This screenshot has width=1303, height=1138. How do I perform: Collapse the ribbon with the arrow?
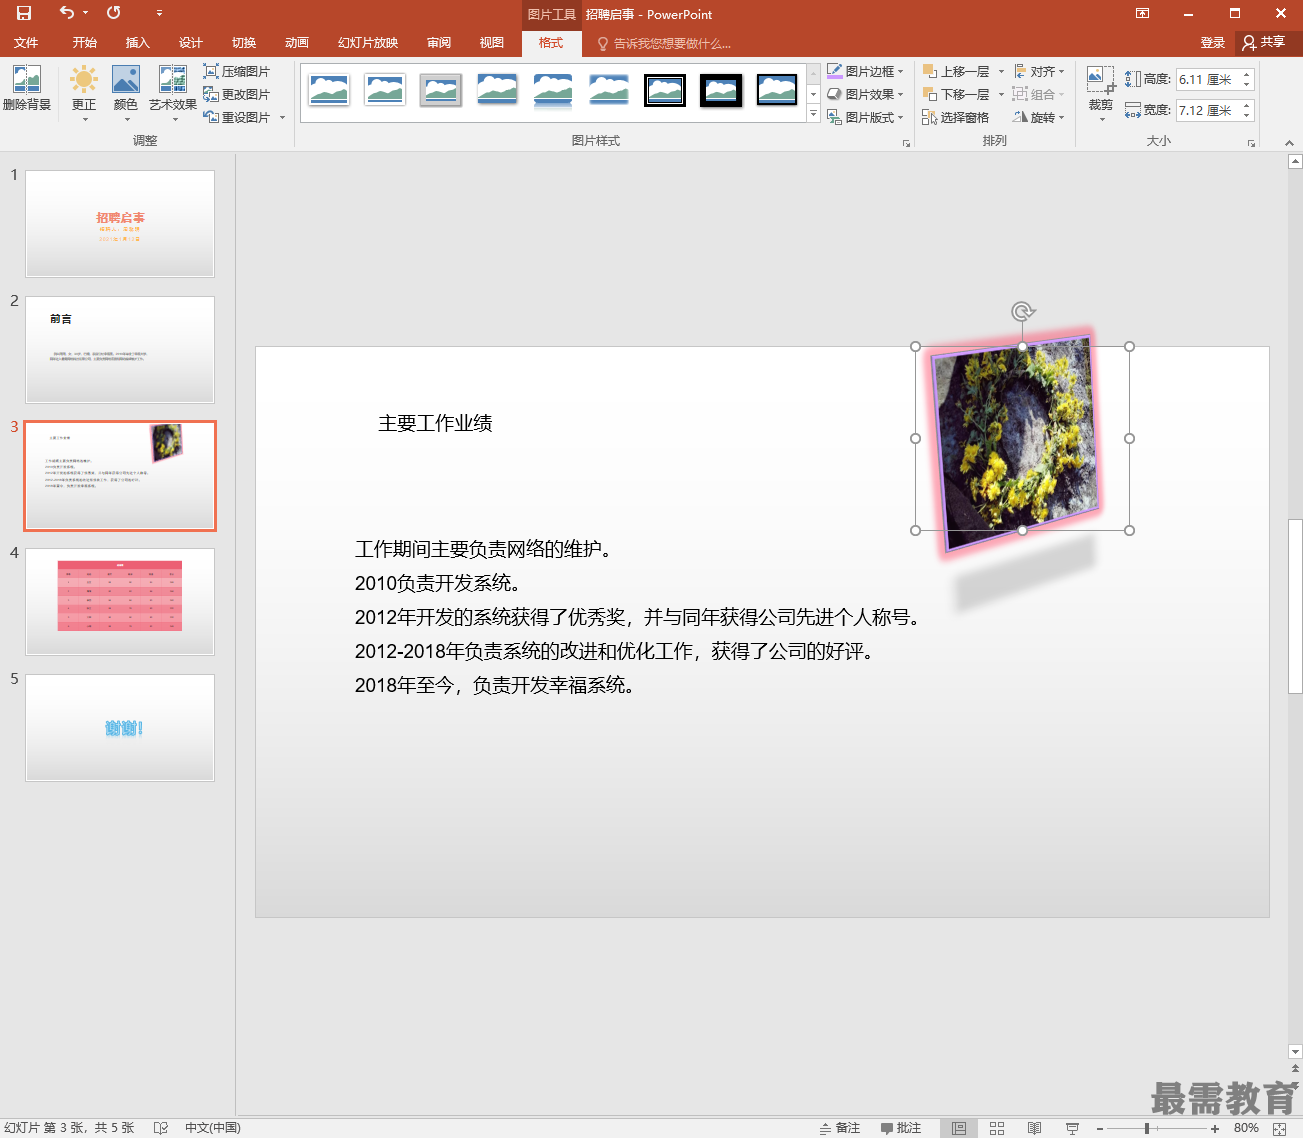[x=1289, y=143]
